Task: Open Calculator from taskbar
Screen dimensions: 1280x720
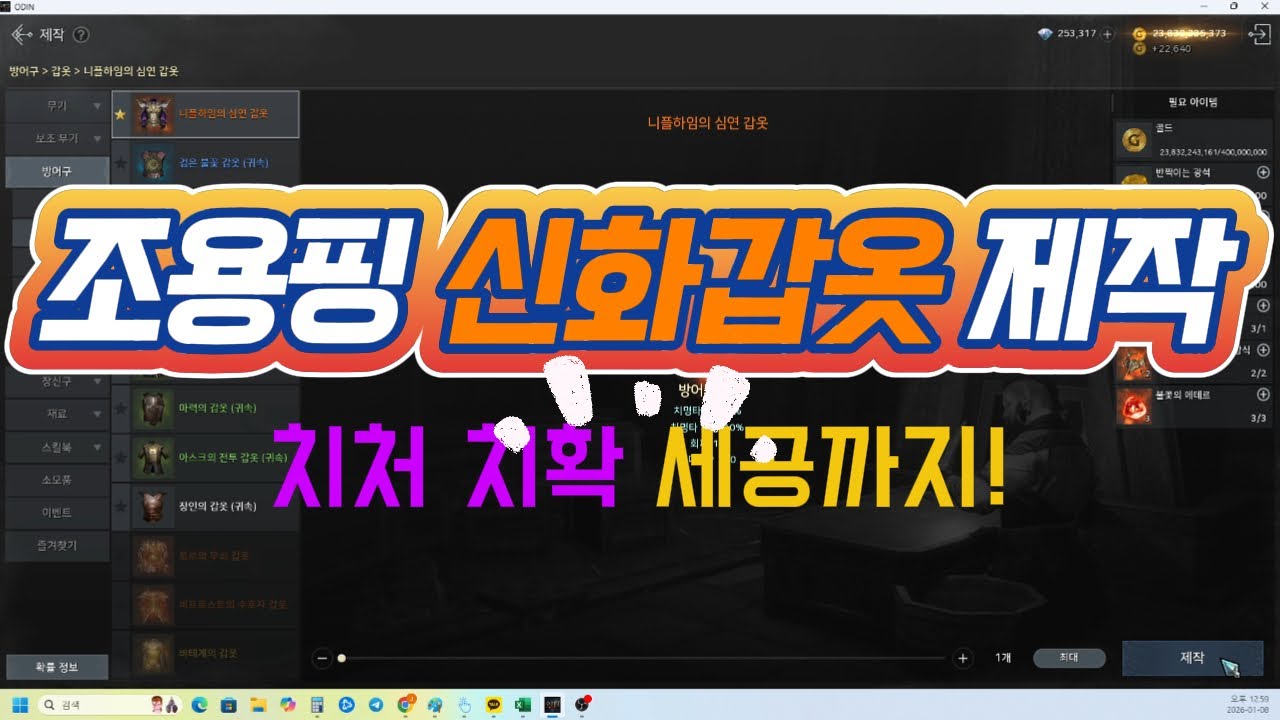Action: point(316,704)
